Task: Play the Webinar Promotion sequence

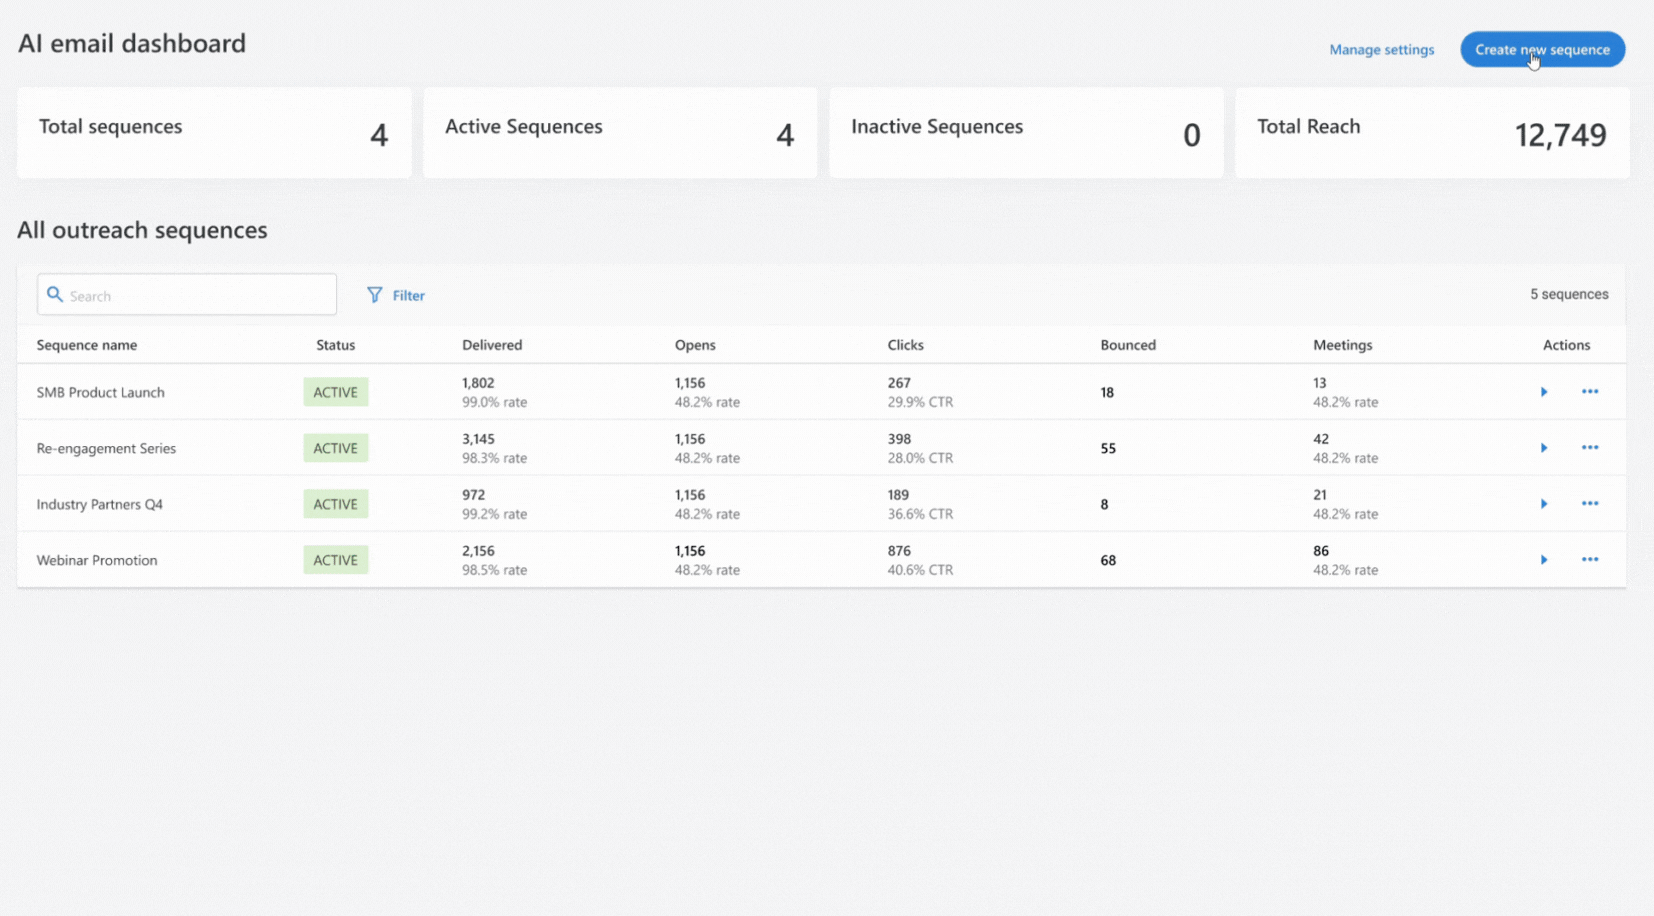Action: 1544,560
